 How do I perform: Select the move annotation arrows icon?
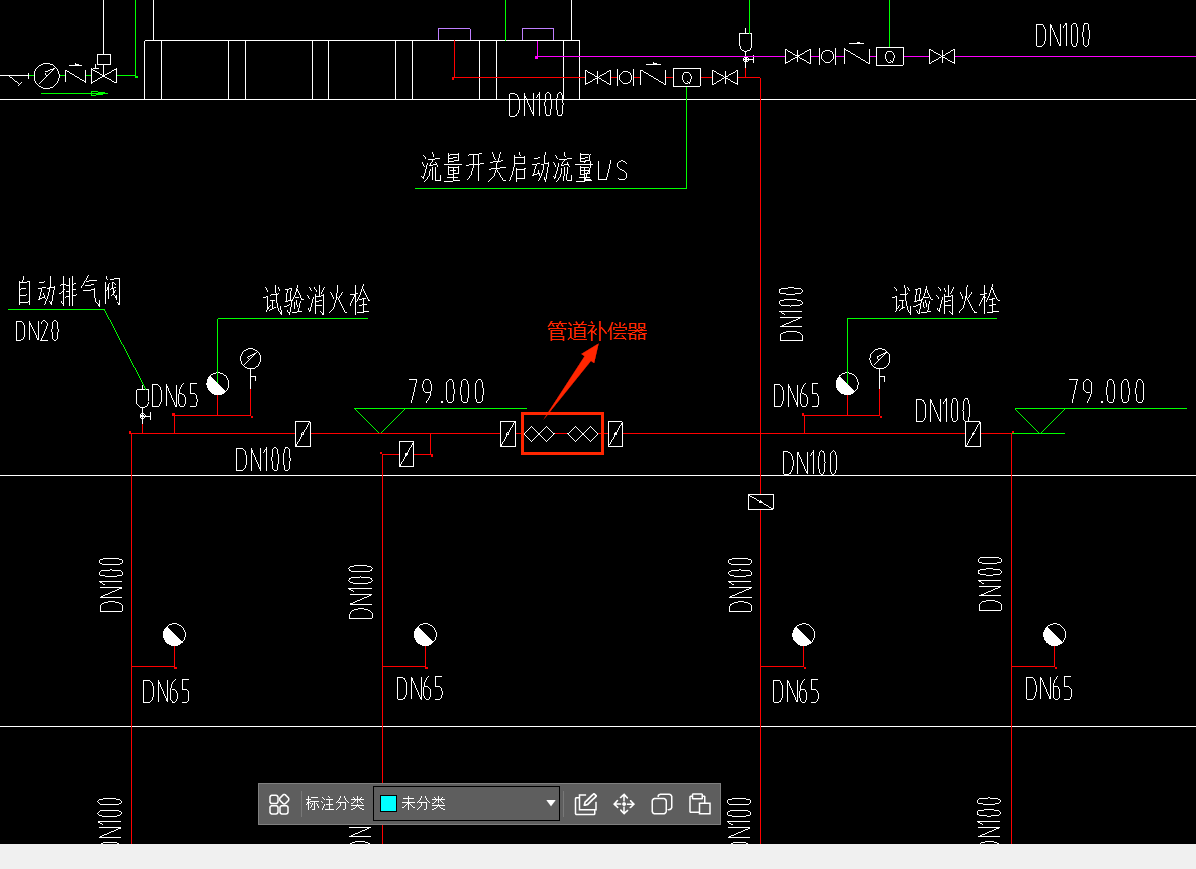(624, 804)
